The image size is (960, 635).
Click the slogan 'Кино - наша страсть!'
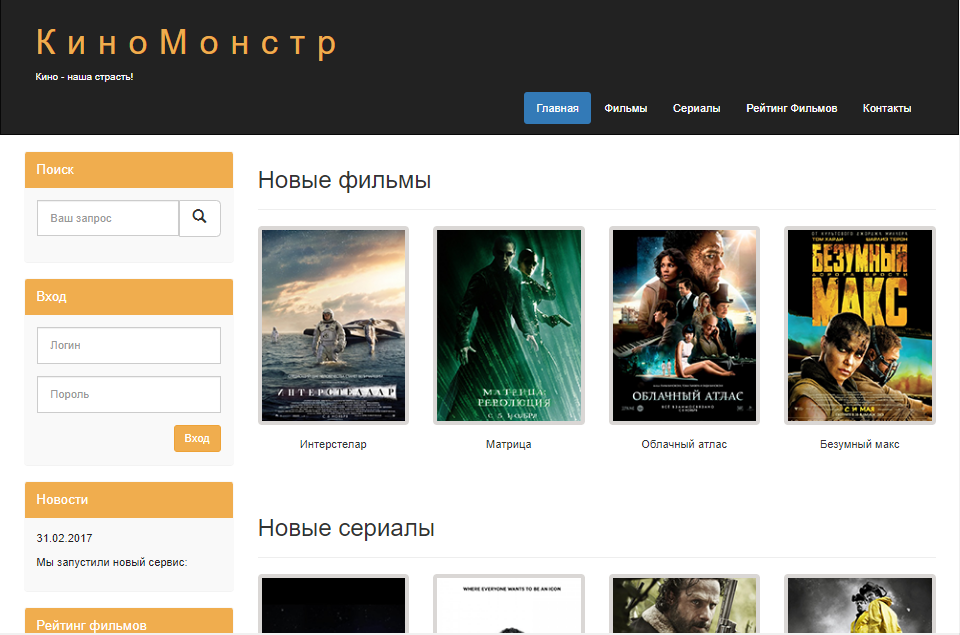[84, 77]
